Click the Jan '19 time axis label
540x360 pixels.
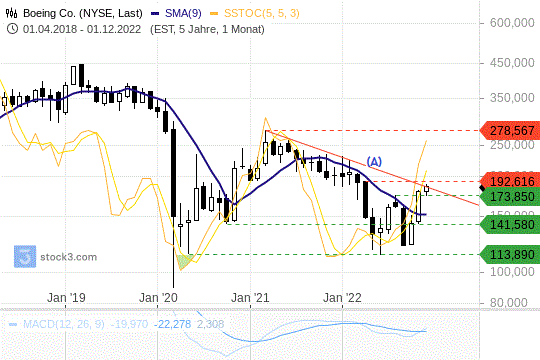click(x=66, y=298)
